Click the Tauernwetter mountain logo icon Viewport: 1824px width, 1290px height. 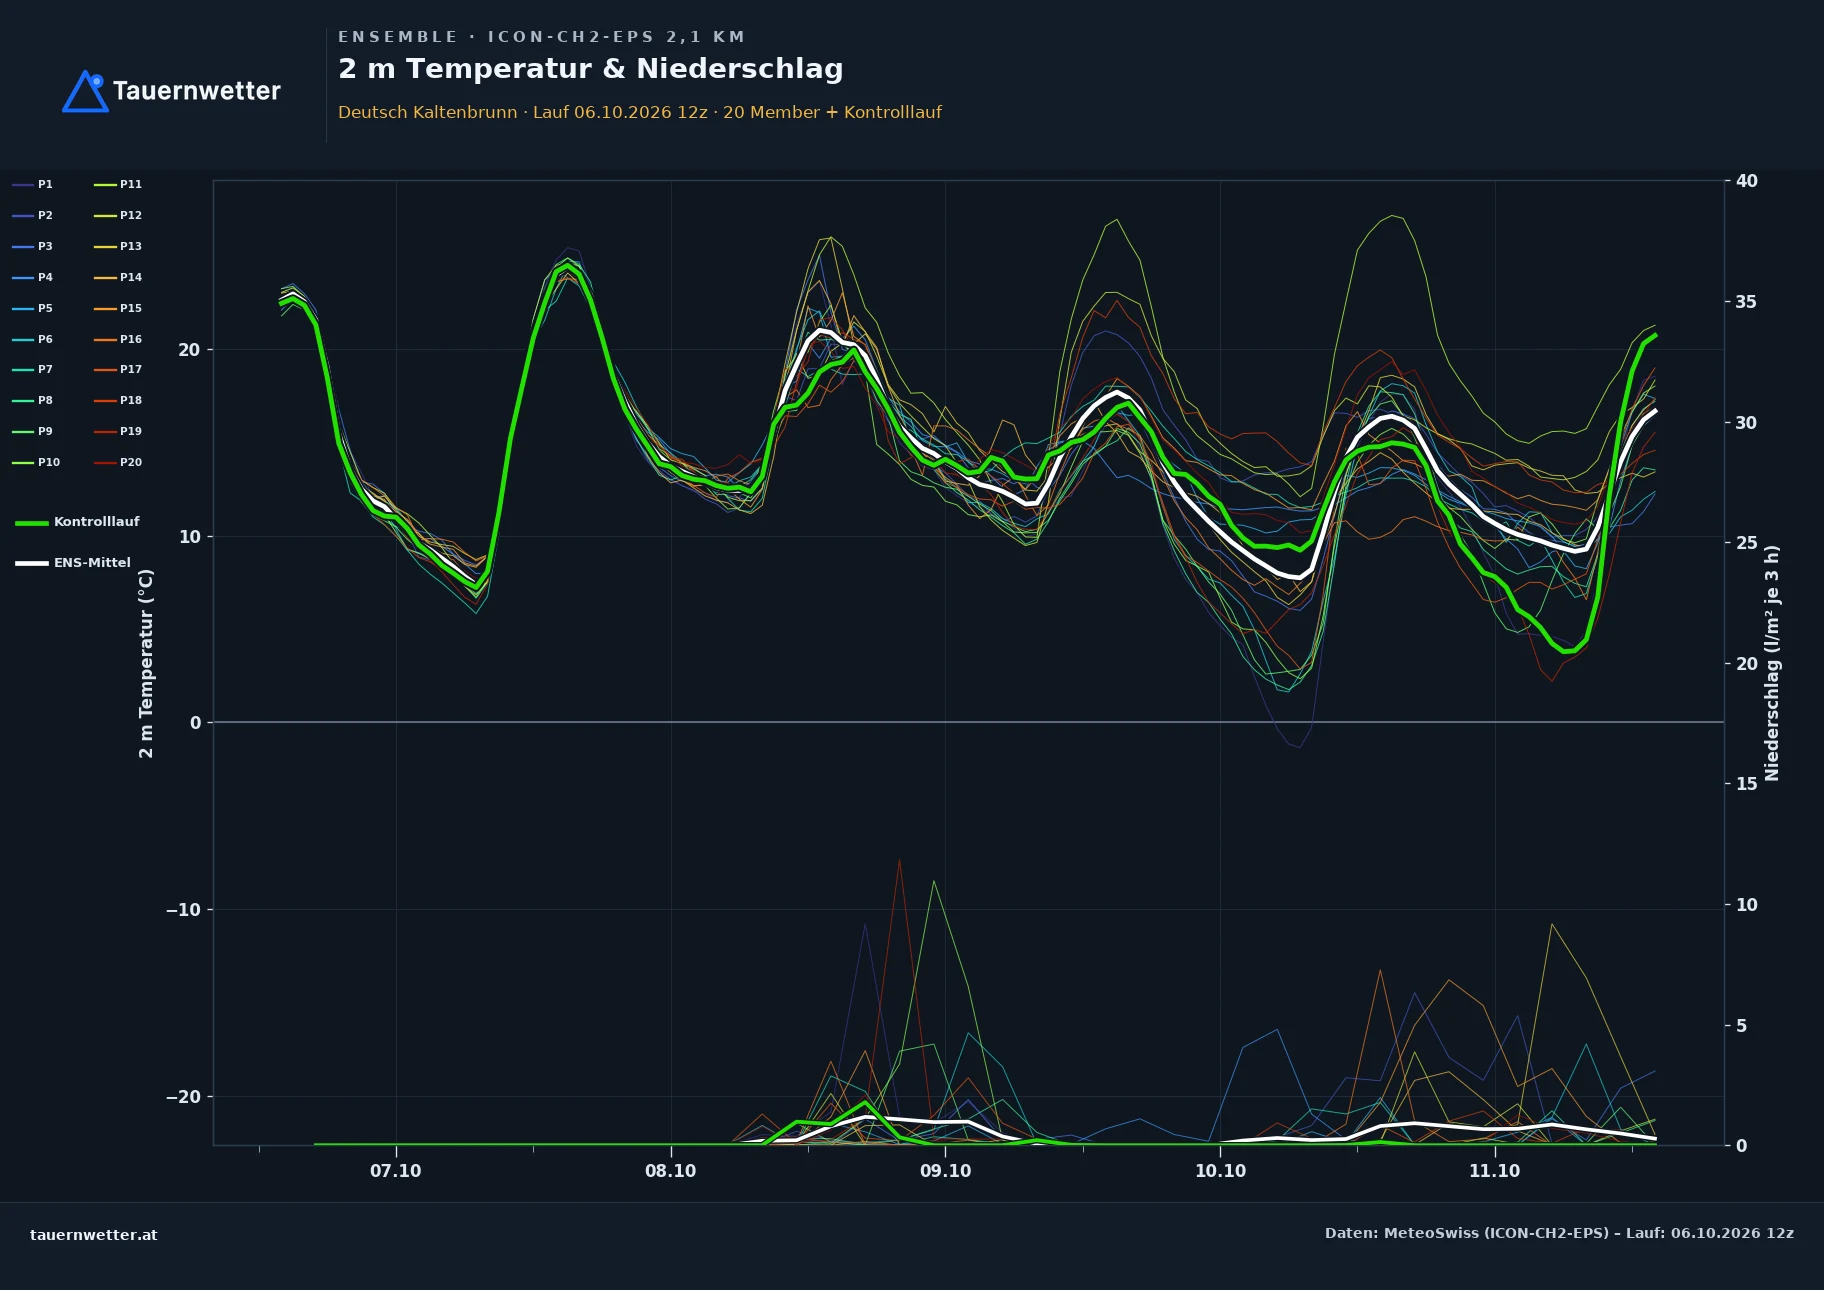85,91
